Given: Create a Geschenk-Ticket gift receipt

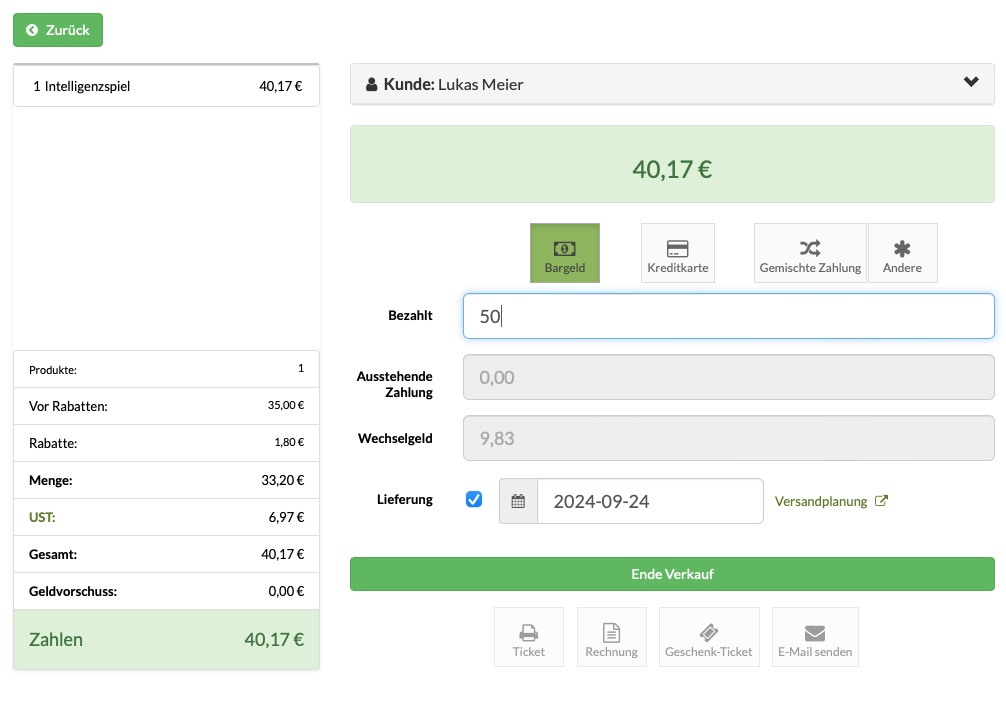Looking at the screenshot, I should pyautogui.click(x=709, y=637).
